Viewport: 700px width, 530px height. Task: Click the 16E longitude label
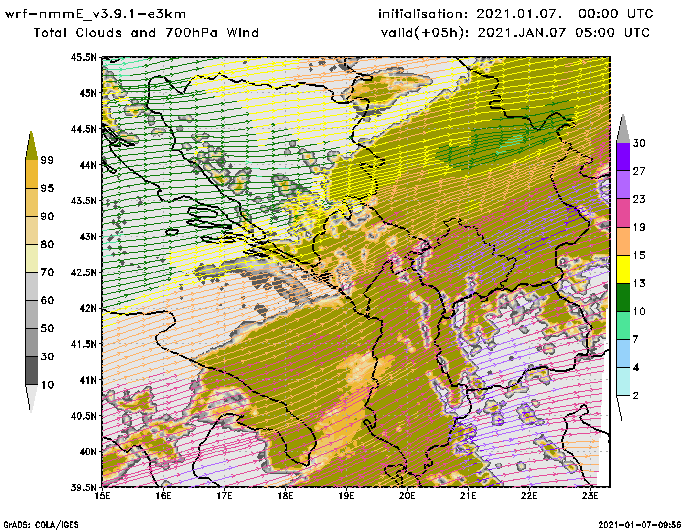163,495
